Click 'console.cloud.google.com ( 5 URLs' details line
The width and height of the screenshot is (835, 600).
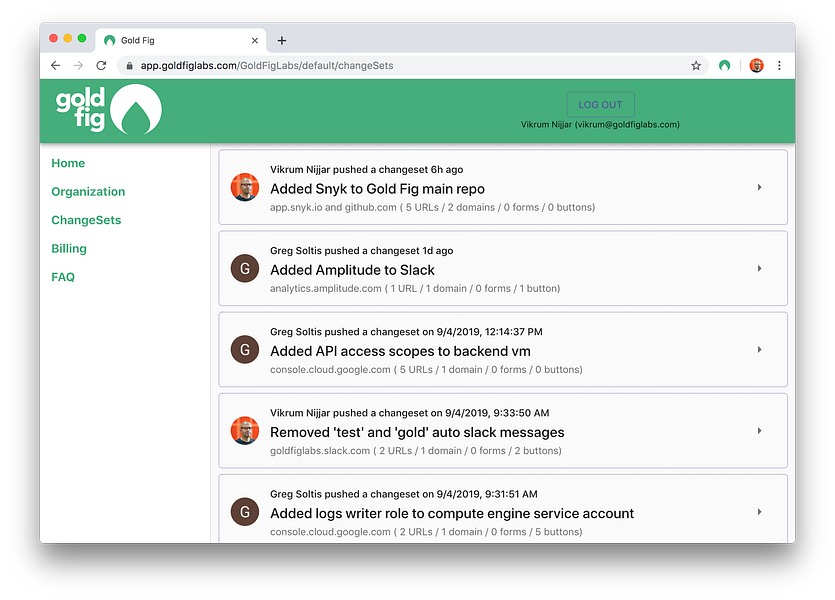coord(426,369)
